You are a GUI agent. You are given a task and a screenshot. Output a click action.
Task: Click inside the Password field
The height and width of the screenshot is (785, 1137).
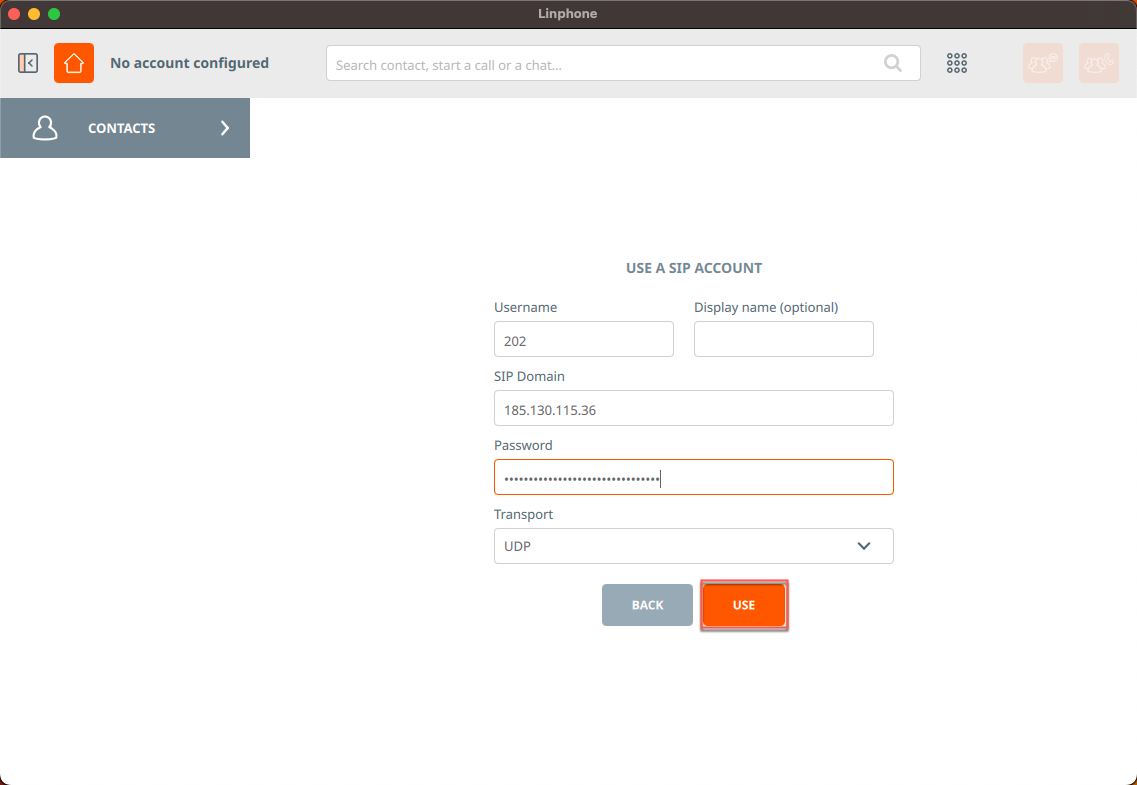[693, 478]
